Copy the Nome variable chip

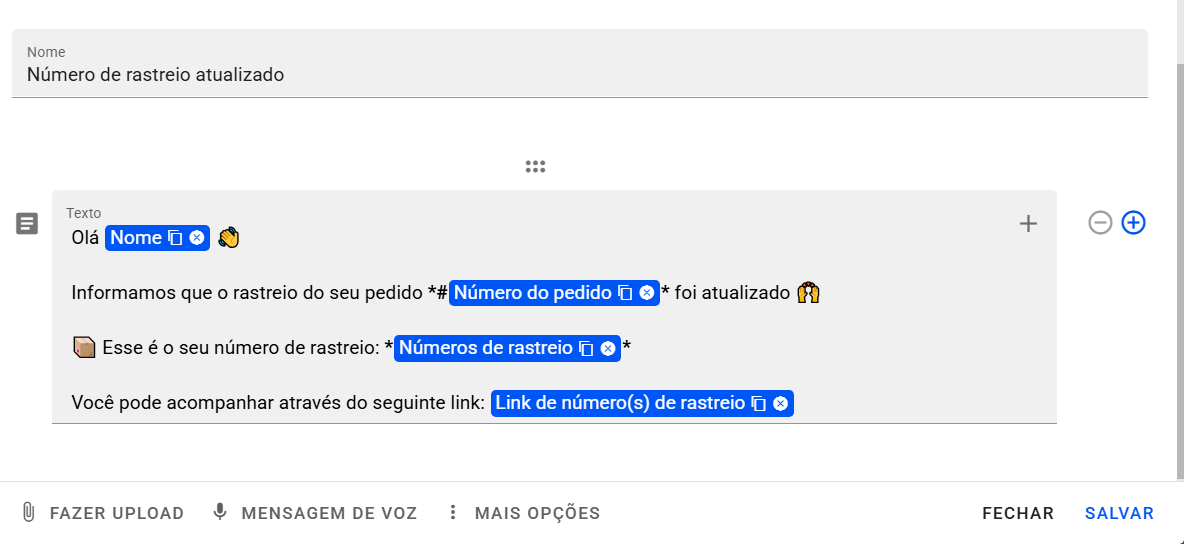175,238
